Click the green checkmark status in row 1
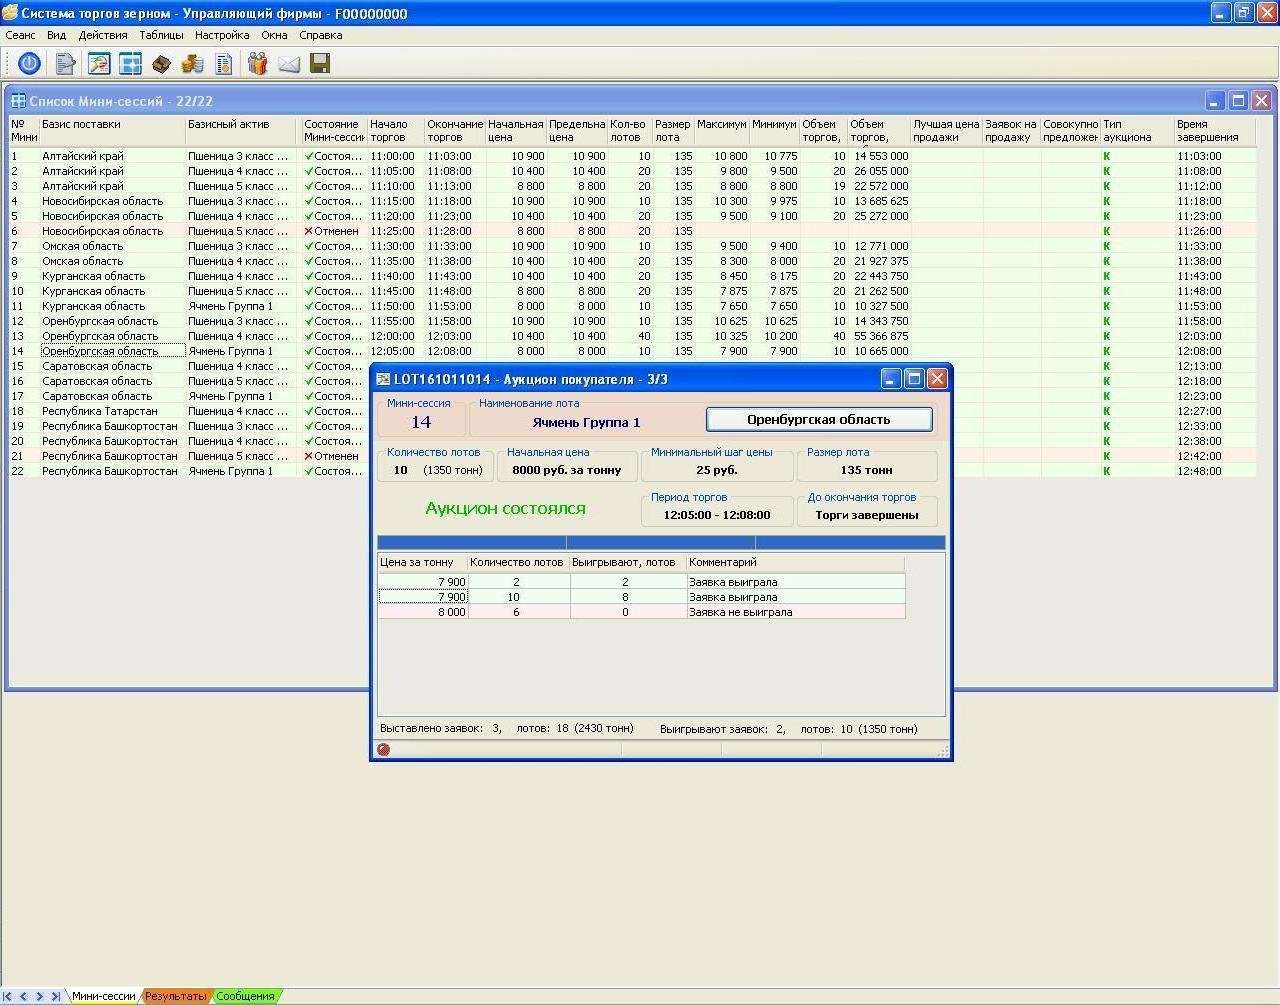Image resolution: width=1280 pixels, height=1005 pixels. pyautogui.click(x=309, y=156)
